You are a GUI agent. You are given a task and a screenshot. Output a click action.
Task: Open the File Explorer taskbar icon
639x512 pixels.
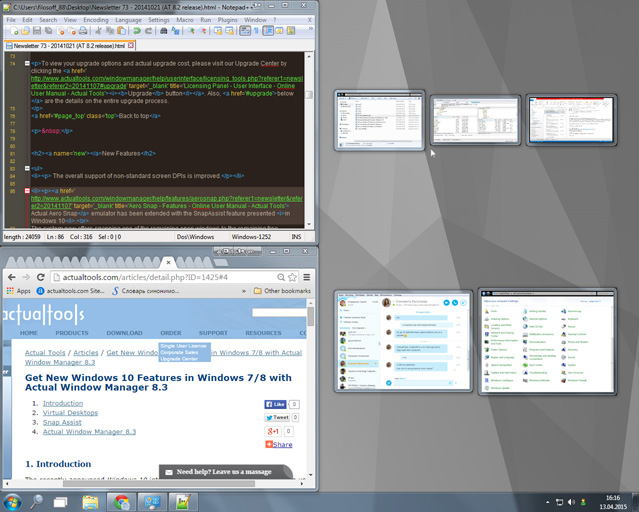(90, 502)
